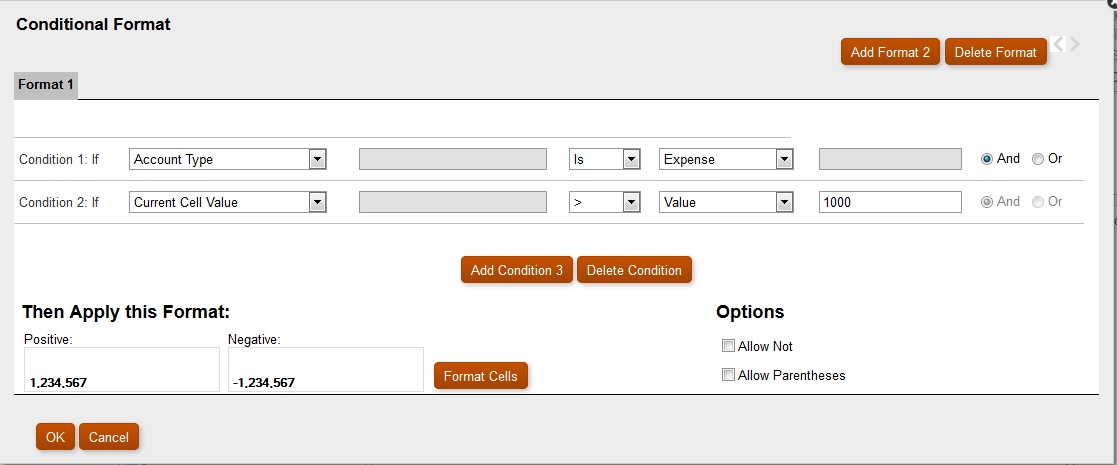Click Add Condition 3
1117x465 pixels.
pos(516,270)
